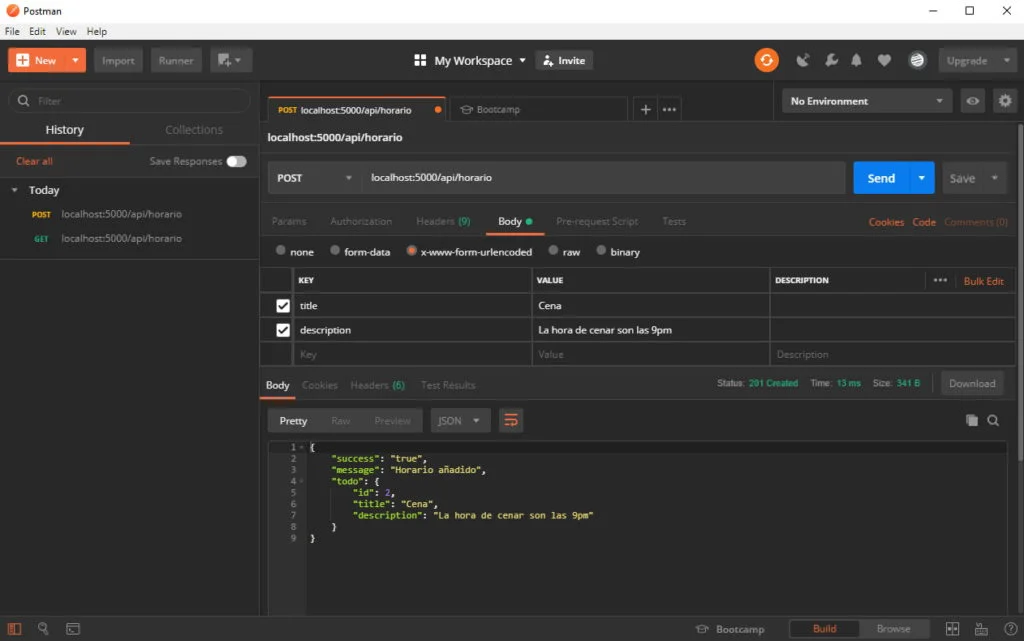Click the Bootcamp item in the status bar
The image size is (1024, 641).
730,629
